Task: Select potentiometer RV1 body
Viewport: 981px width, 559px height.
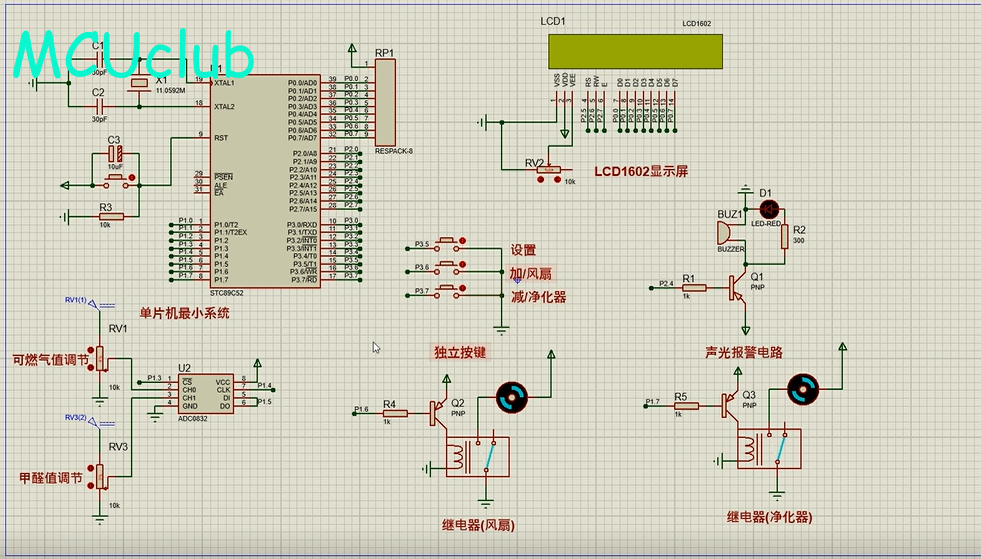Action: pyautogui.click(x=99, y=359)
